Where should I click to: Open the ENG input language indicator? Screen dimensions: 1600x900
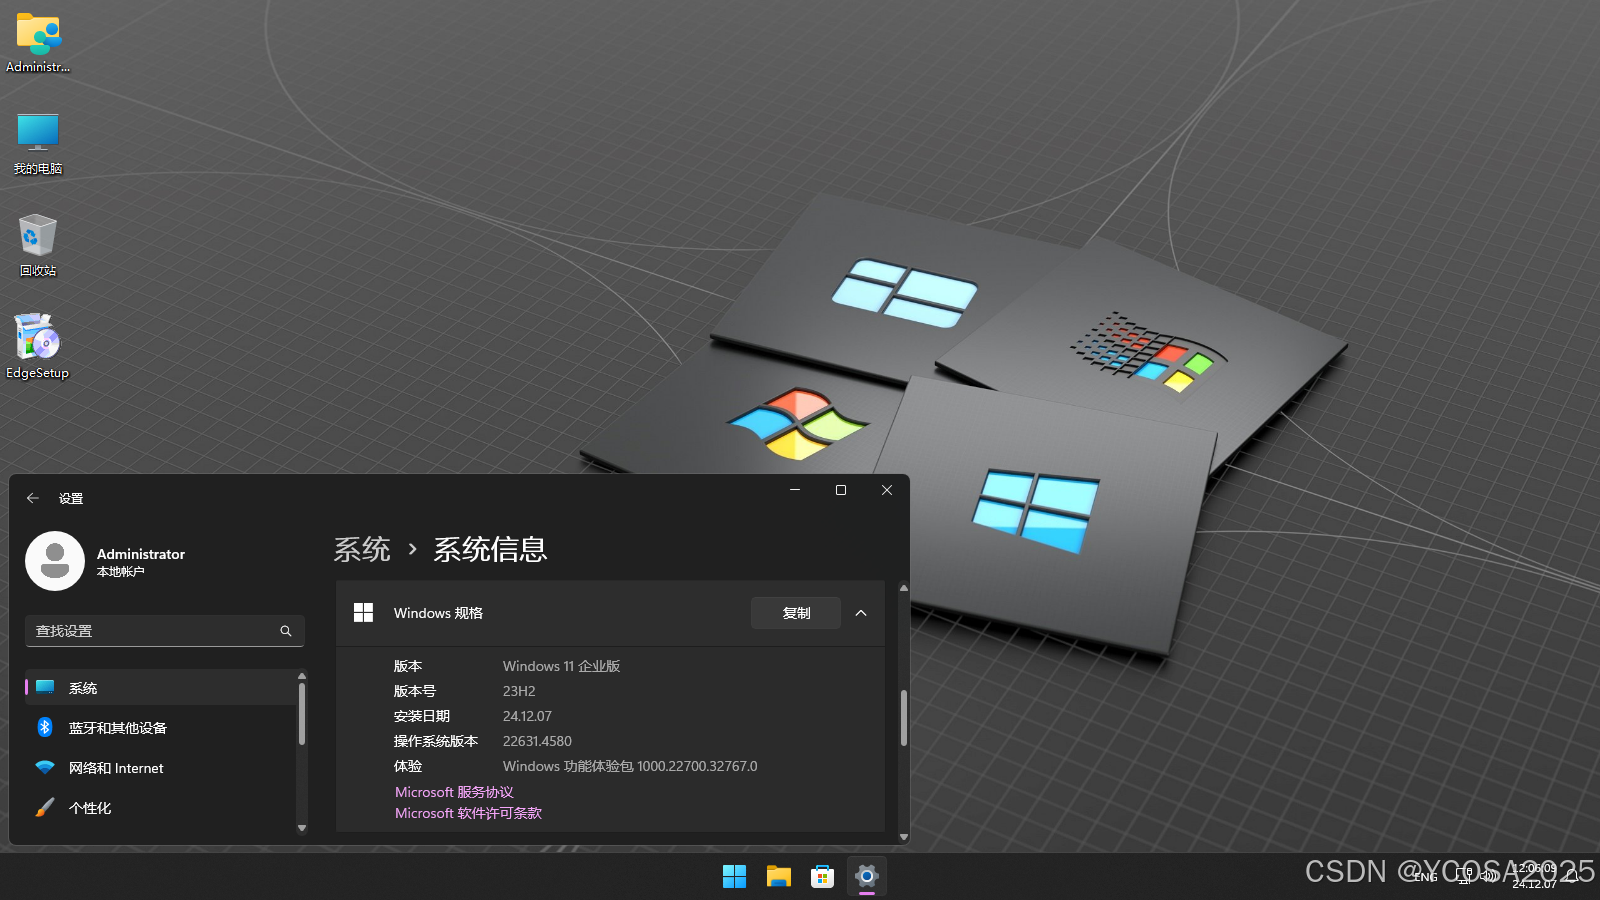pos(1426,877)
